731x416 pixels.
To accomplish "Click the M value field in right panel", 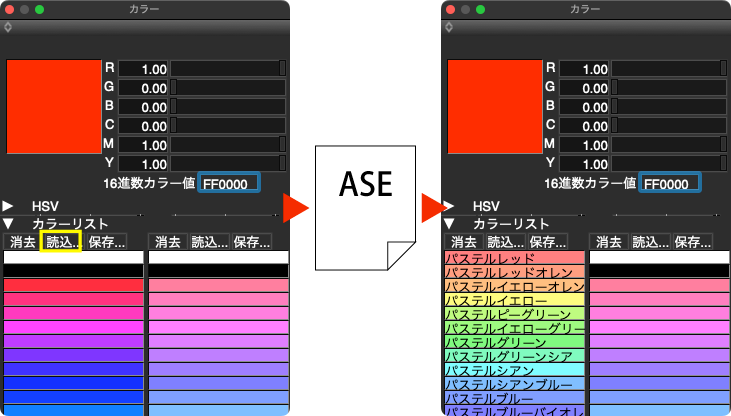I will [x=583, y=145].
